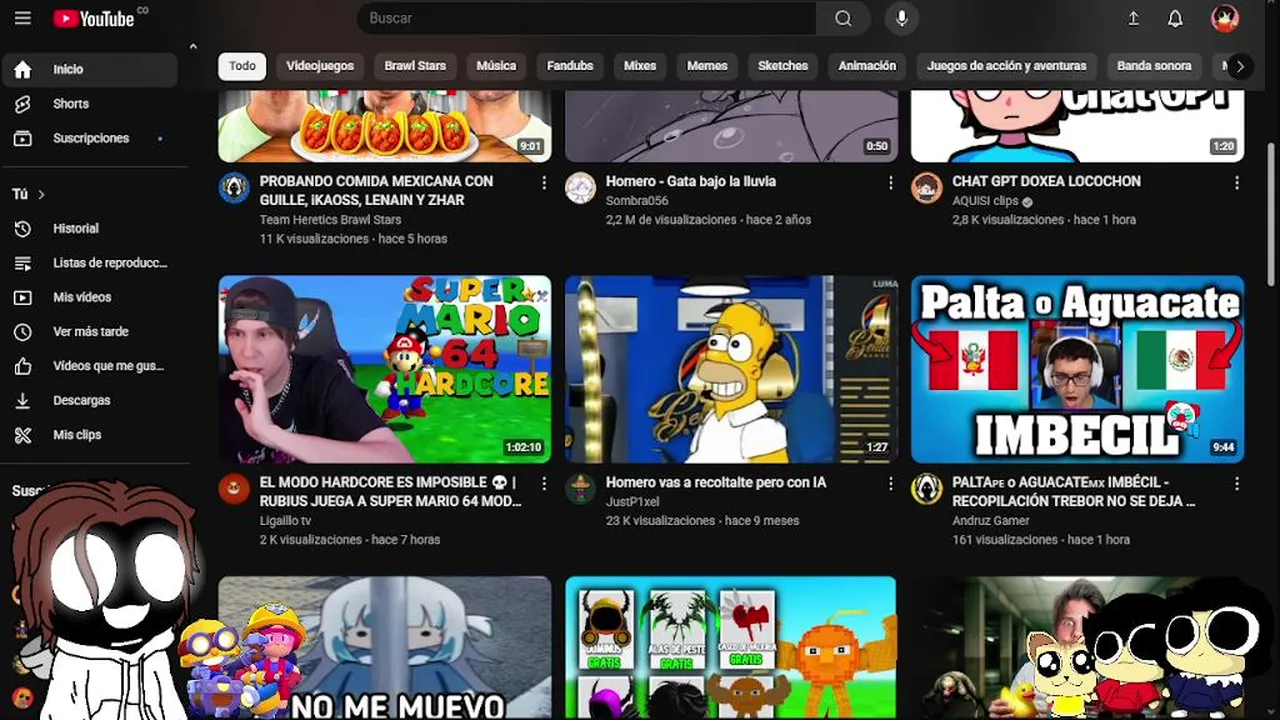Click Team Heretics Brawl Stars channel avatar

pos(234,188)
